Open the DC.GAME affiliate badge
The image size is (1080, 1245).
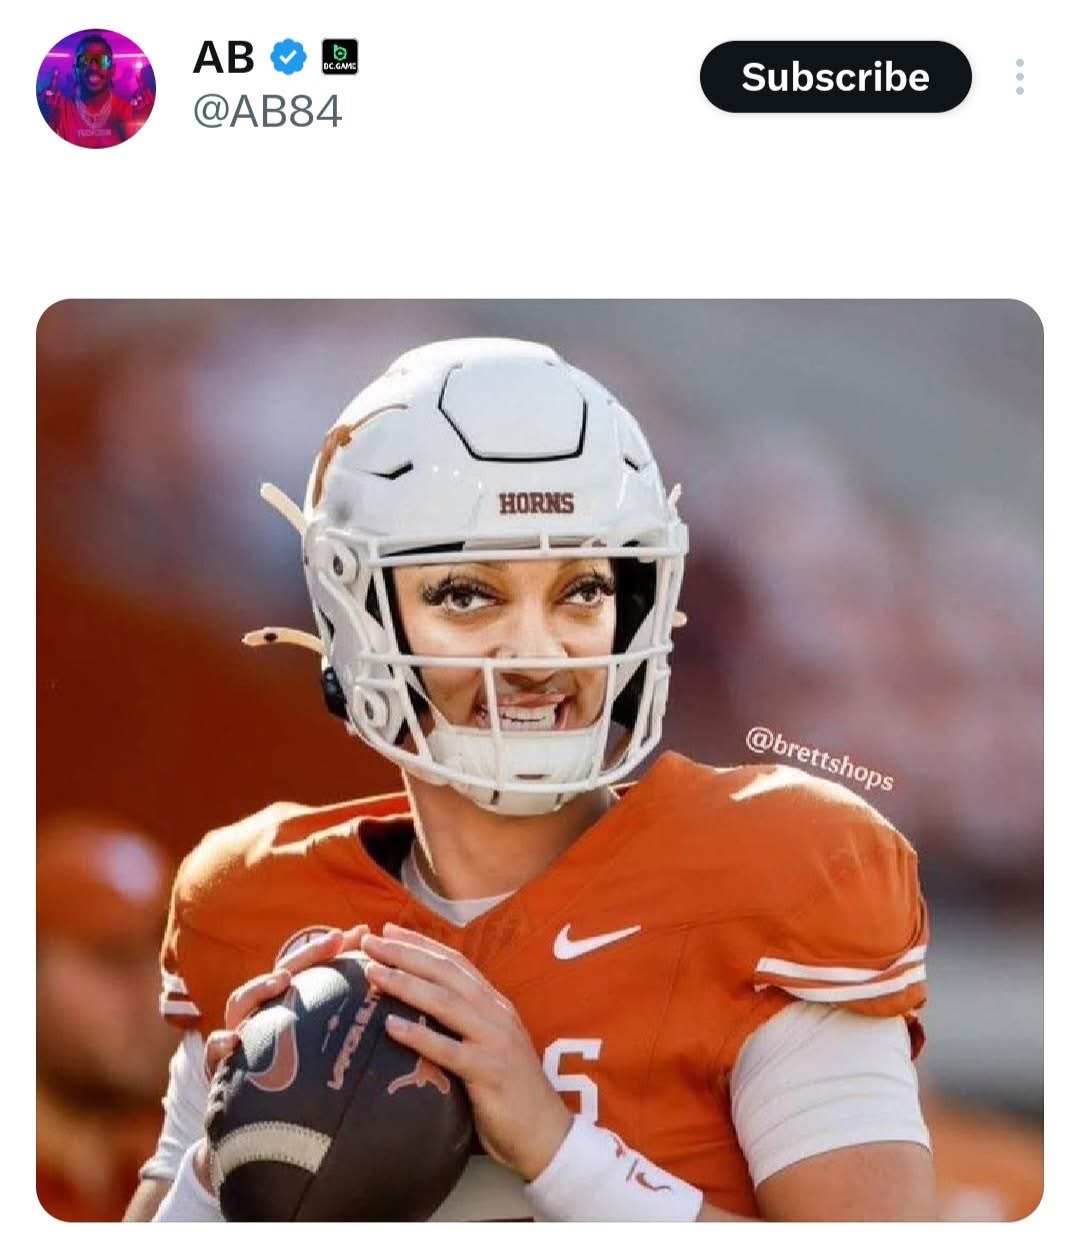click(338, 58)
